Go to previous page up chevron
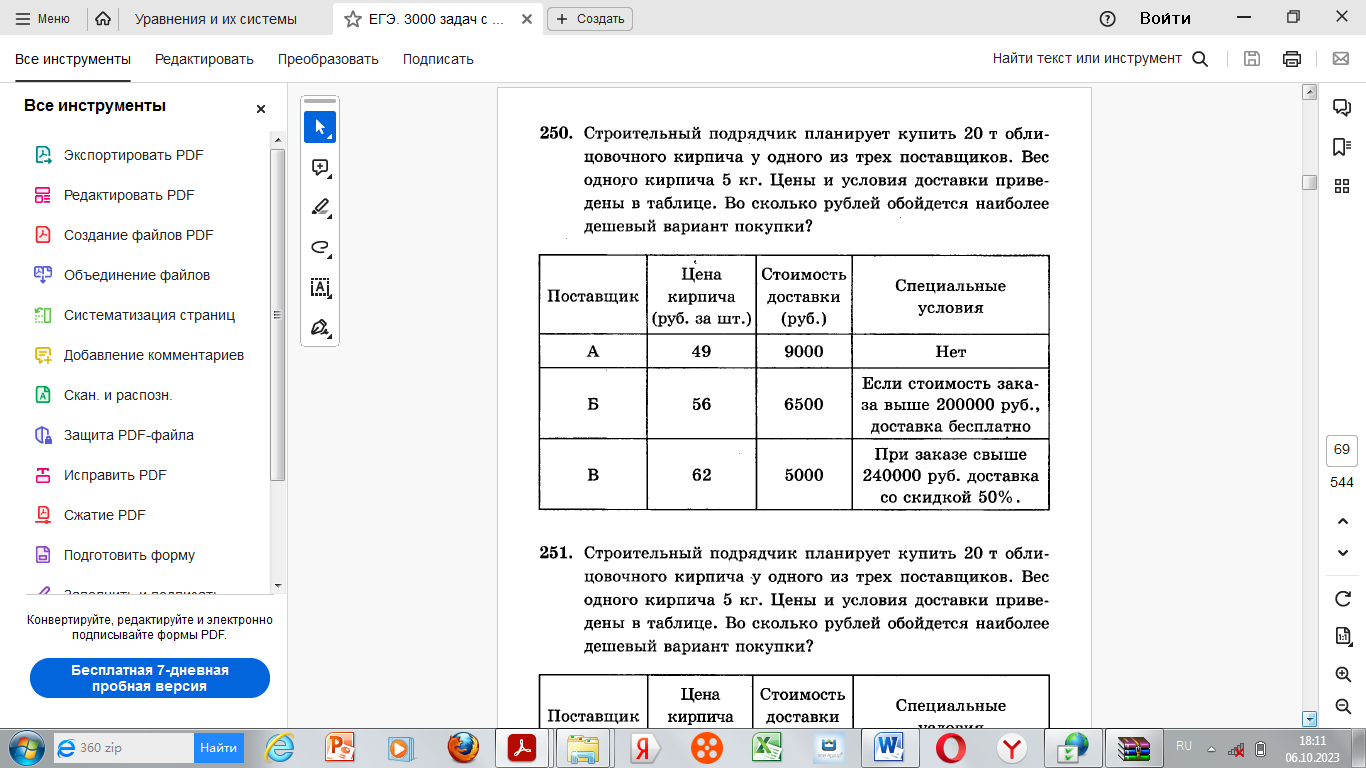Viewport: 1366px width, 768px height. (x=1343, y=521)
